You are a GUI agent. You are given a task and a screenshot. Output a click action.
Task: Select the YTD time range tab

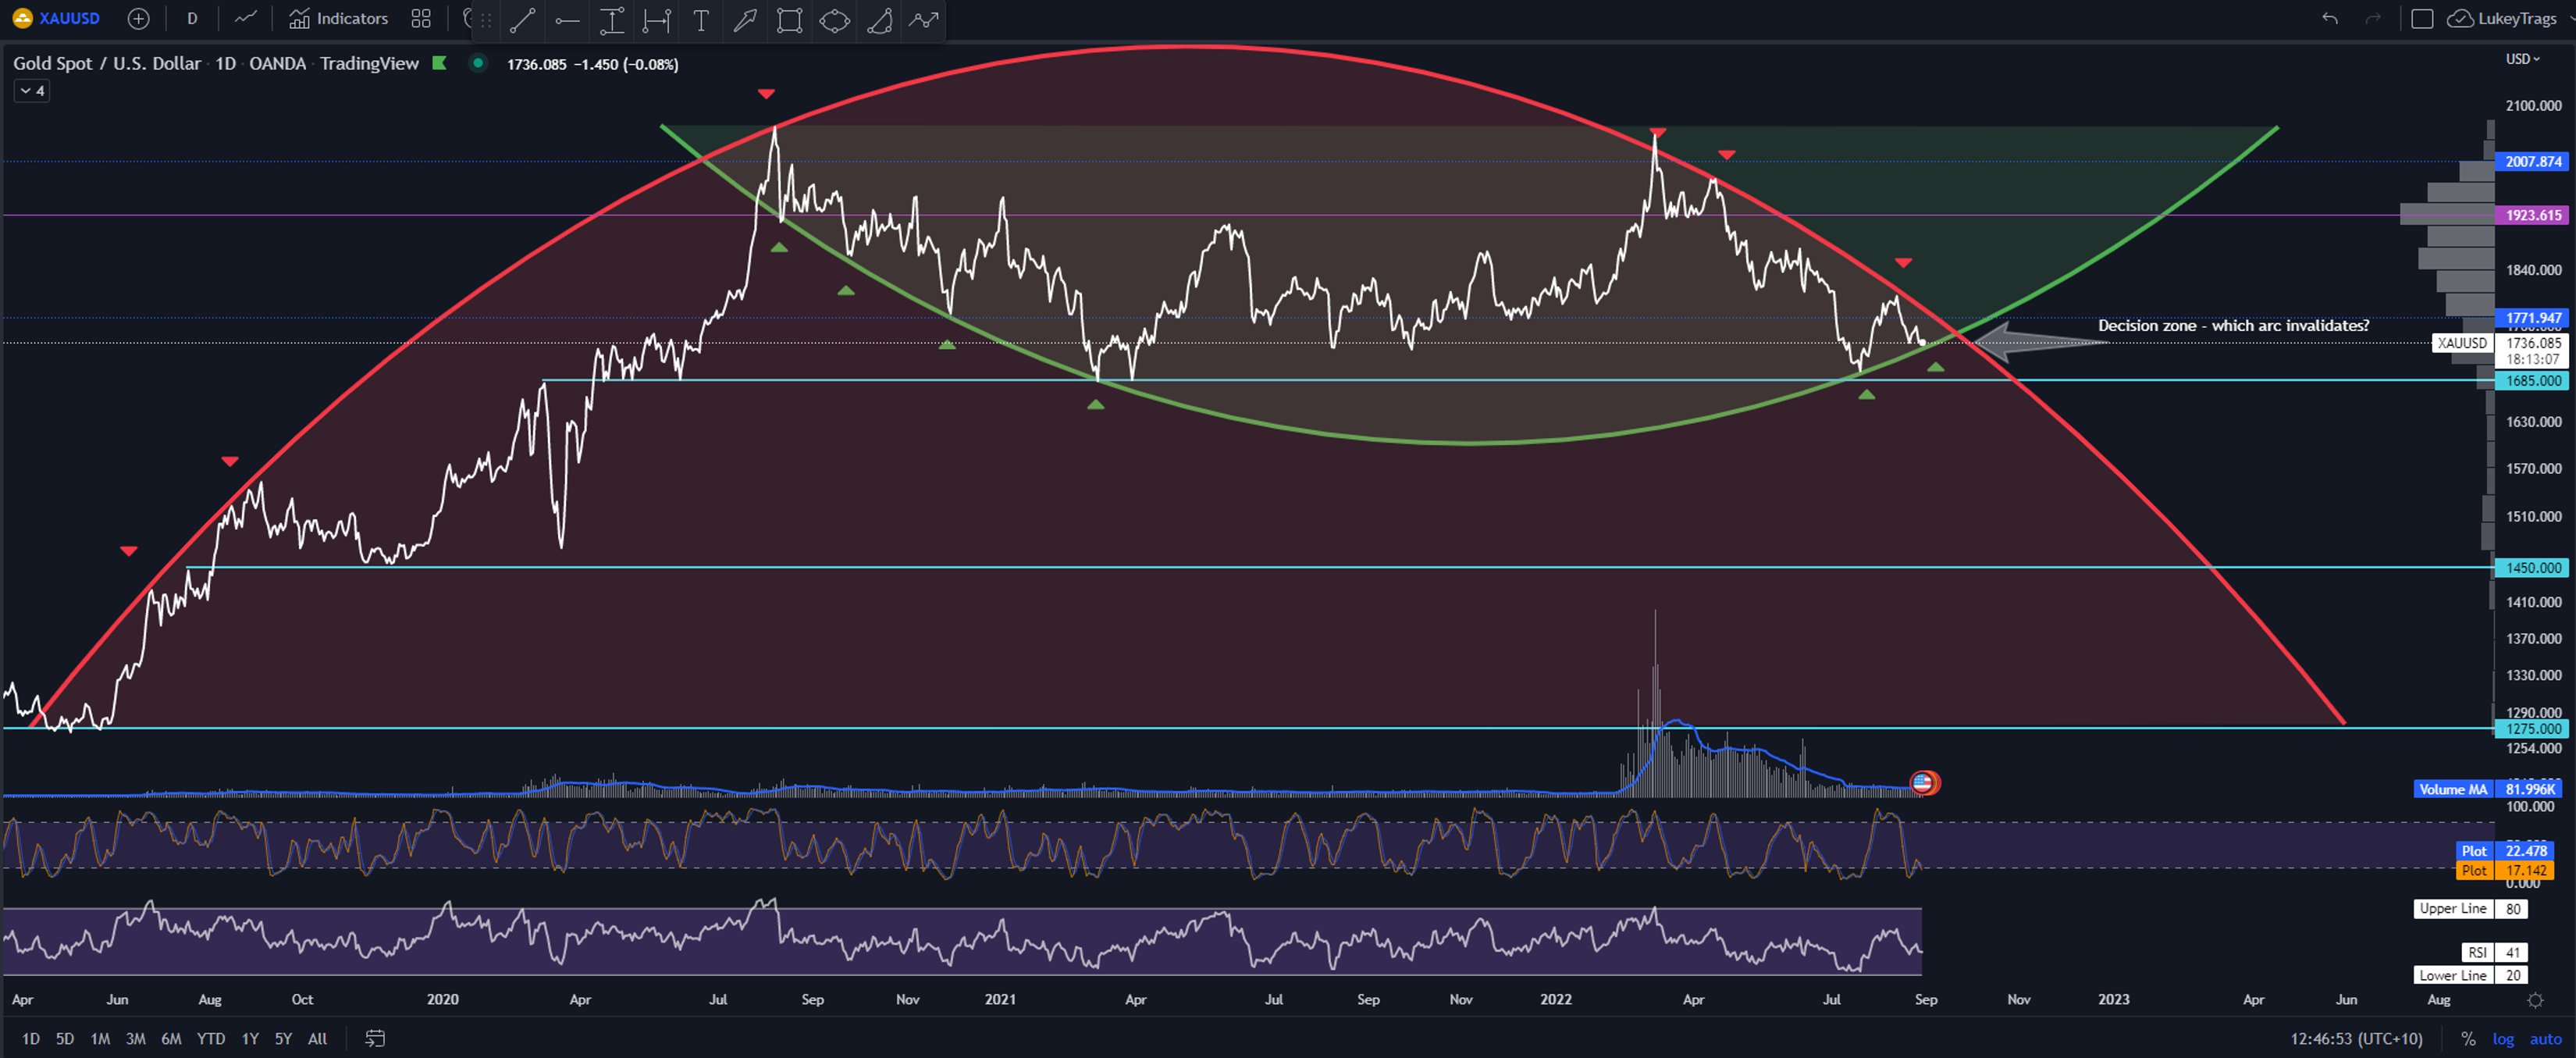tap(210, 1039)
